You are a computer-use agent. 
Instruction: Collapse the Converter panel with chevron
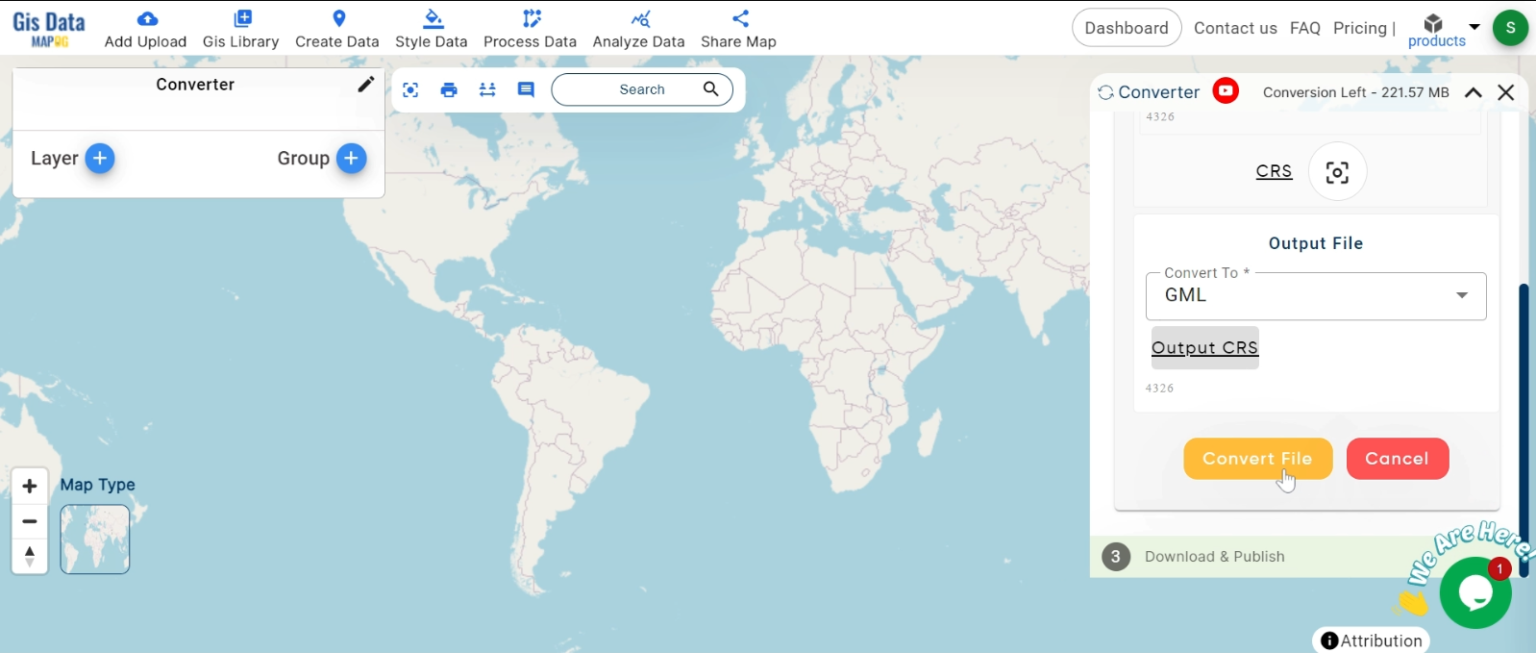(x=1473, y=92)
